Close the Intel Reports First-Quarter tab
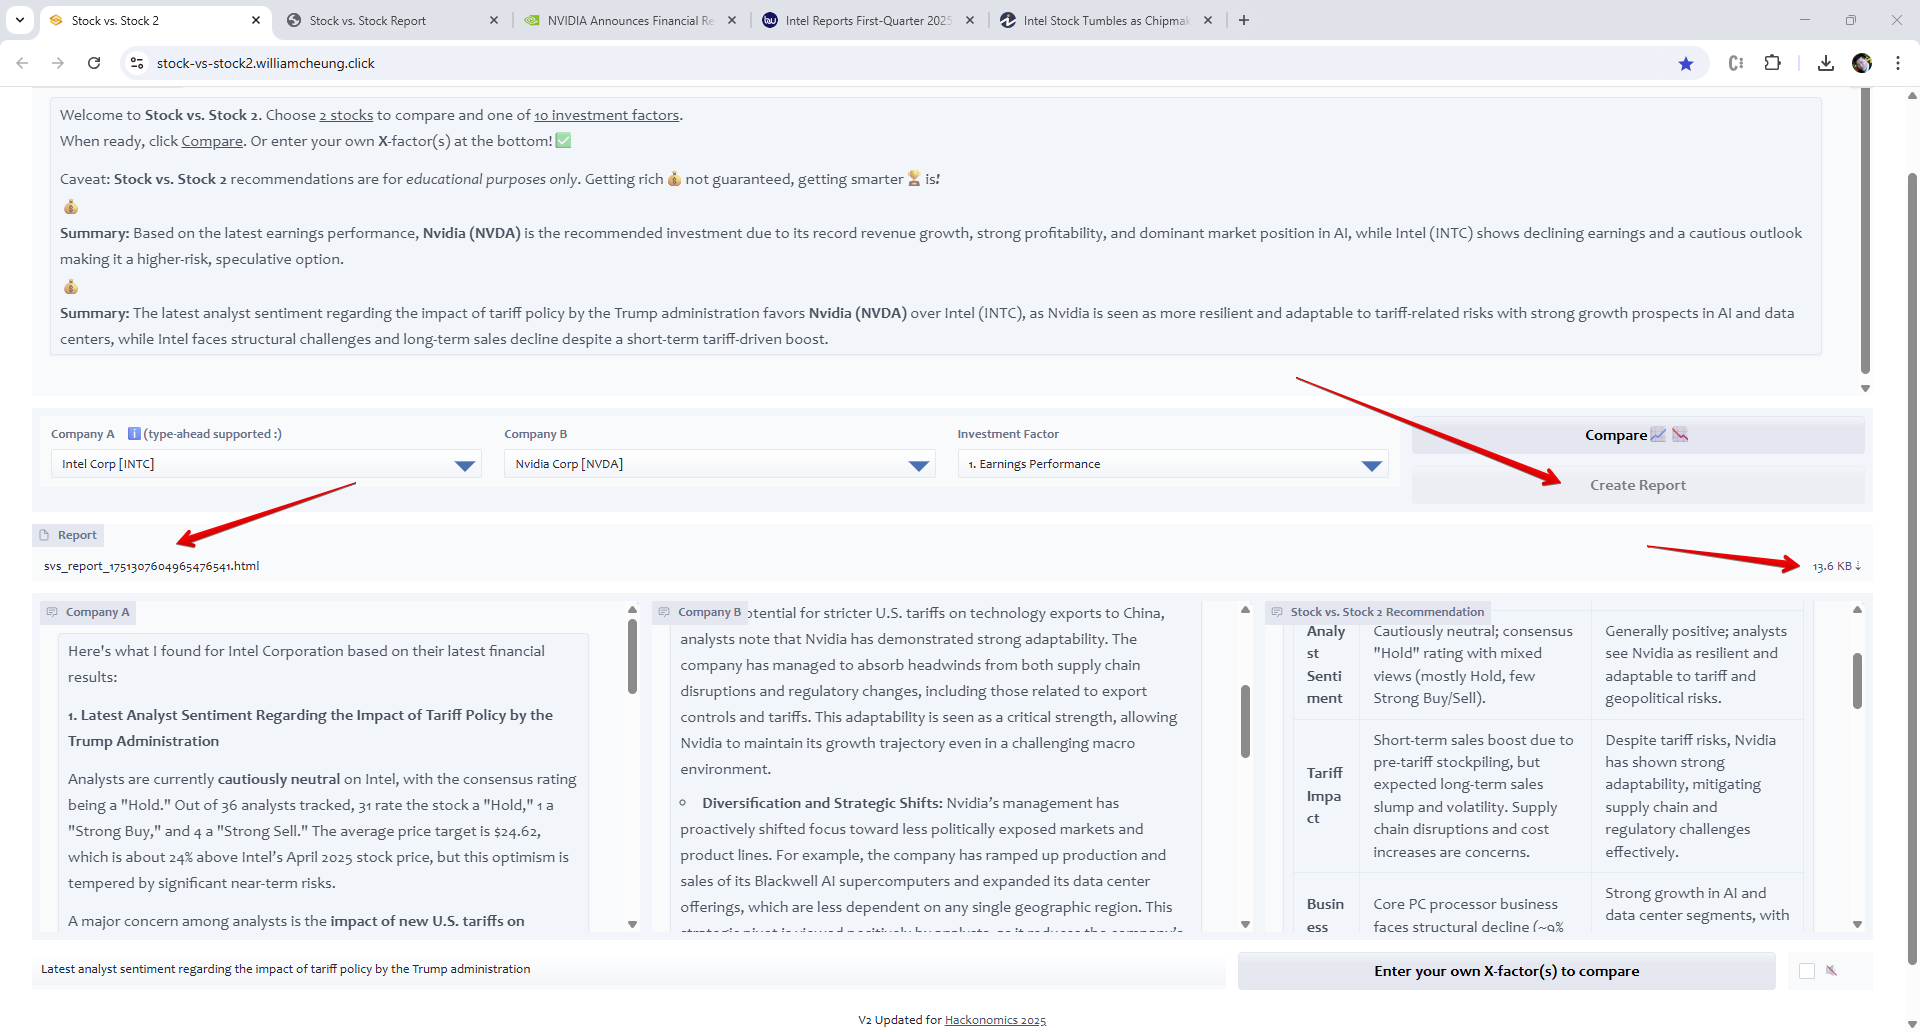Screen dimensions: 1920x1032 [970, 20]
